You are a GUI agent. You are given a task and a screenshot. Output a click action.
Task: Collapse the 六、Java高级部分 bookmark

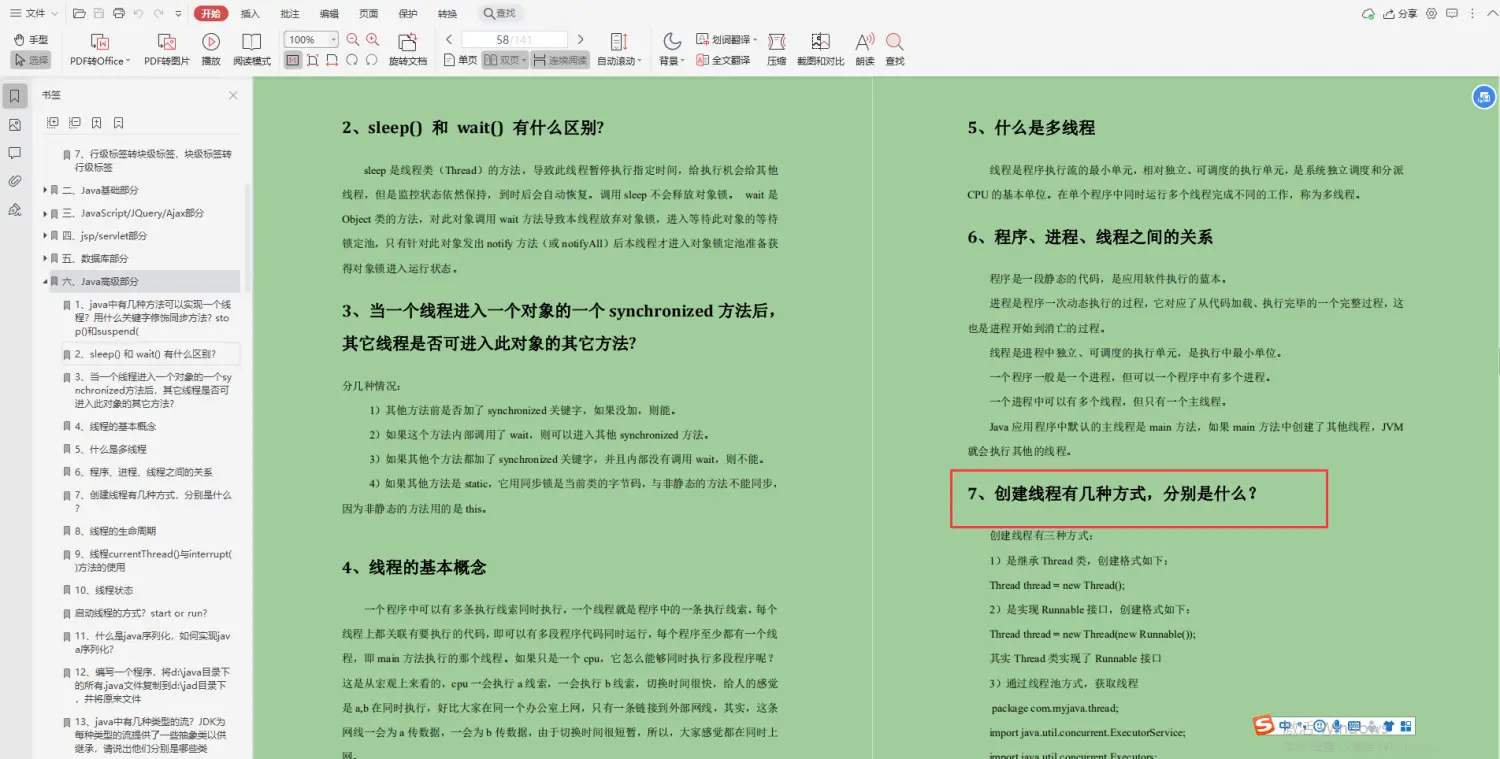[x=45, y=282]
